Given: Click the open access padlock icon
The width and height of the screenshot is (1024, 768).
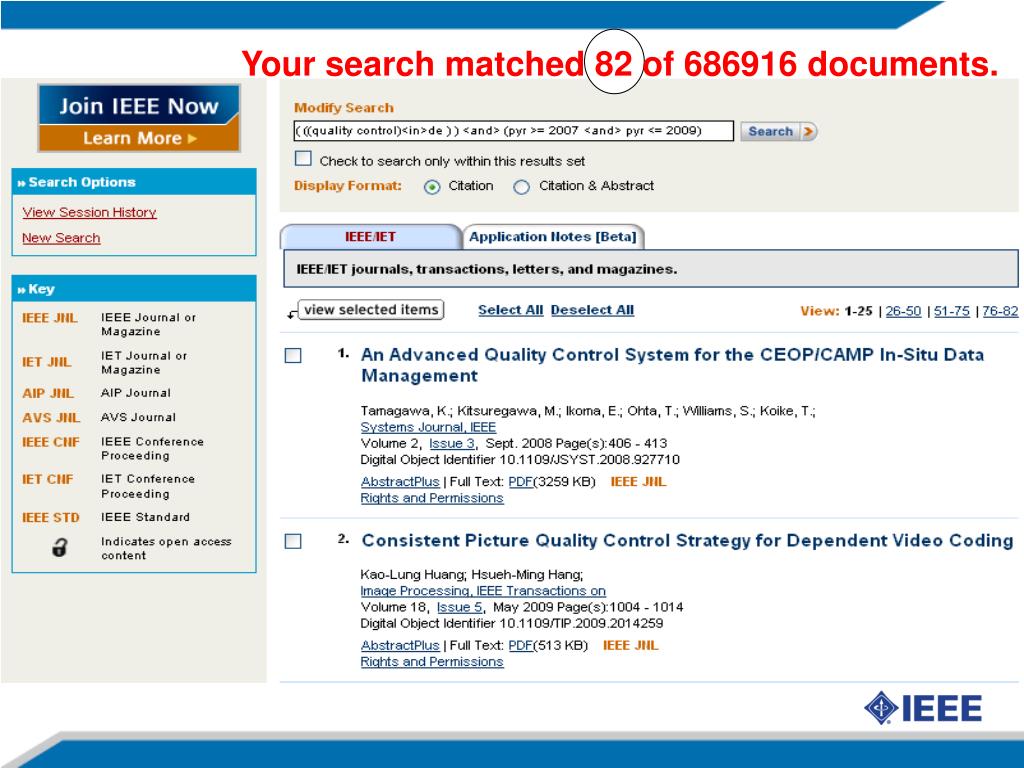Looking at the screenshot, I should point(59,547).
